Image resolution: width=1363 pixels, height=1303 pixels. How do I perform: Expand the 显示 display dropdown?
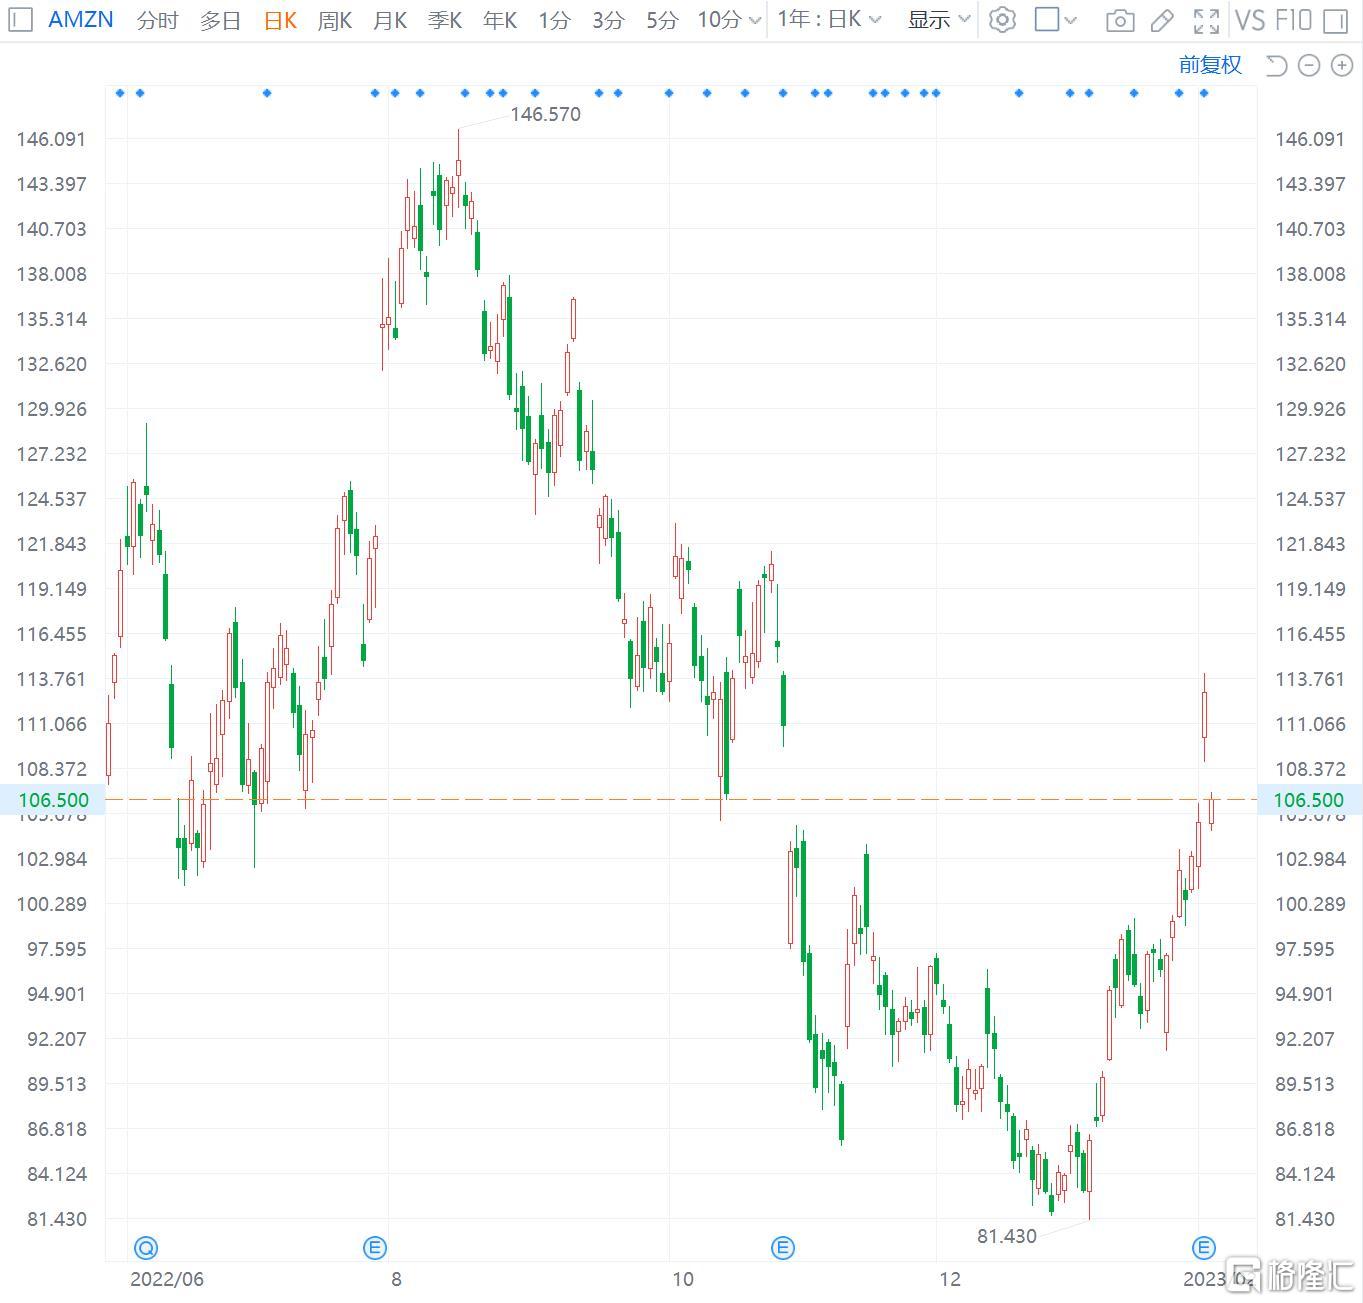938,20
